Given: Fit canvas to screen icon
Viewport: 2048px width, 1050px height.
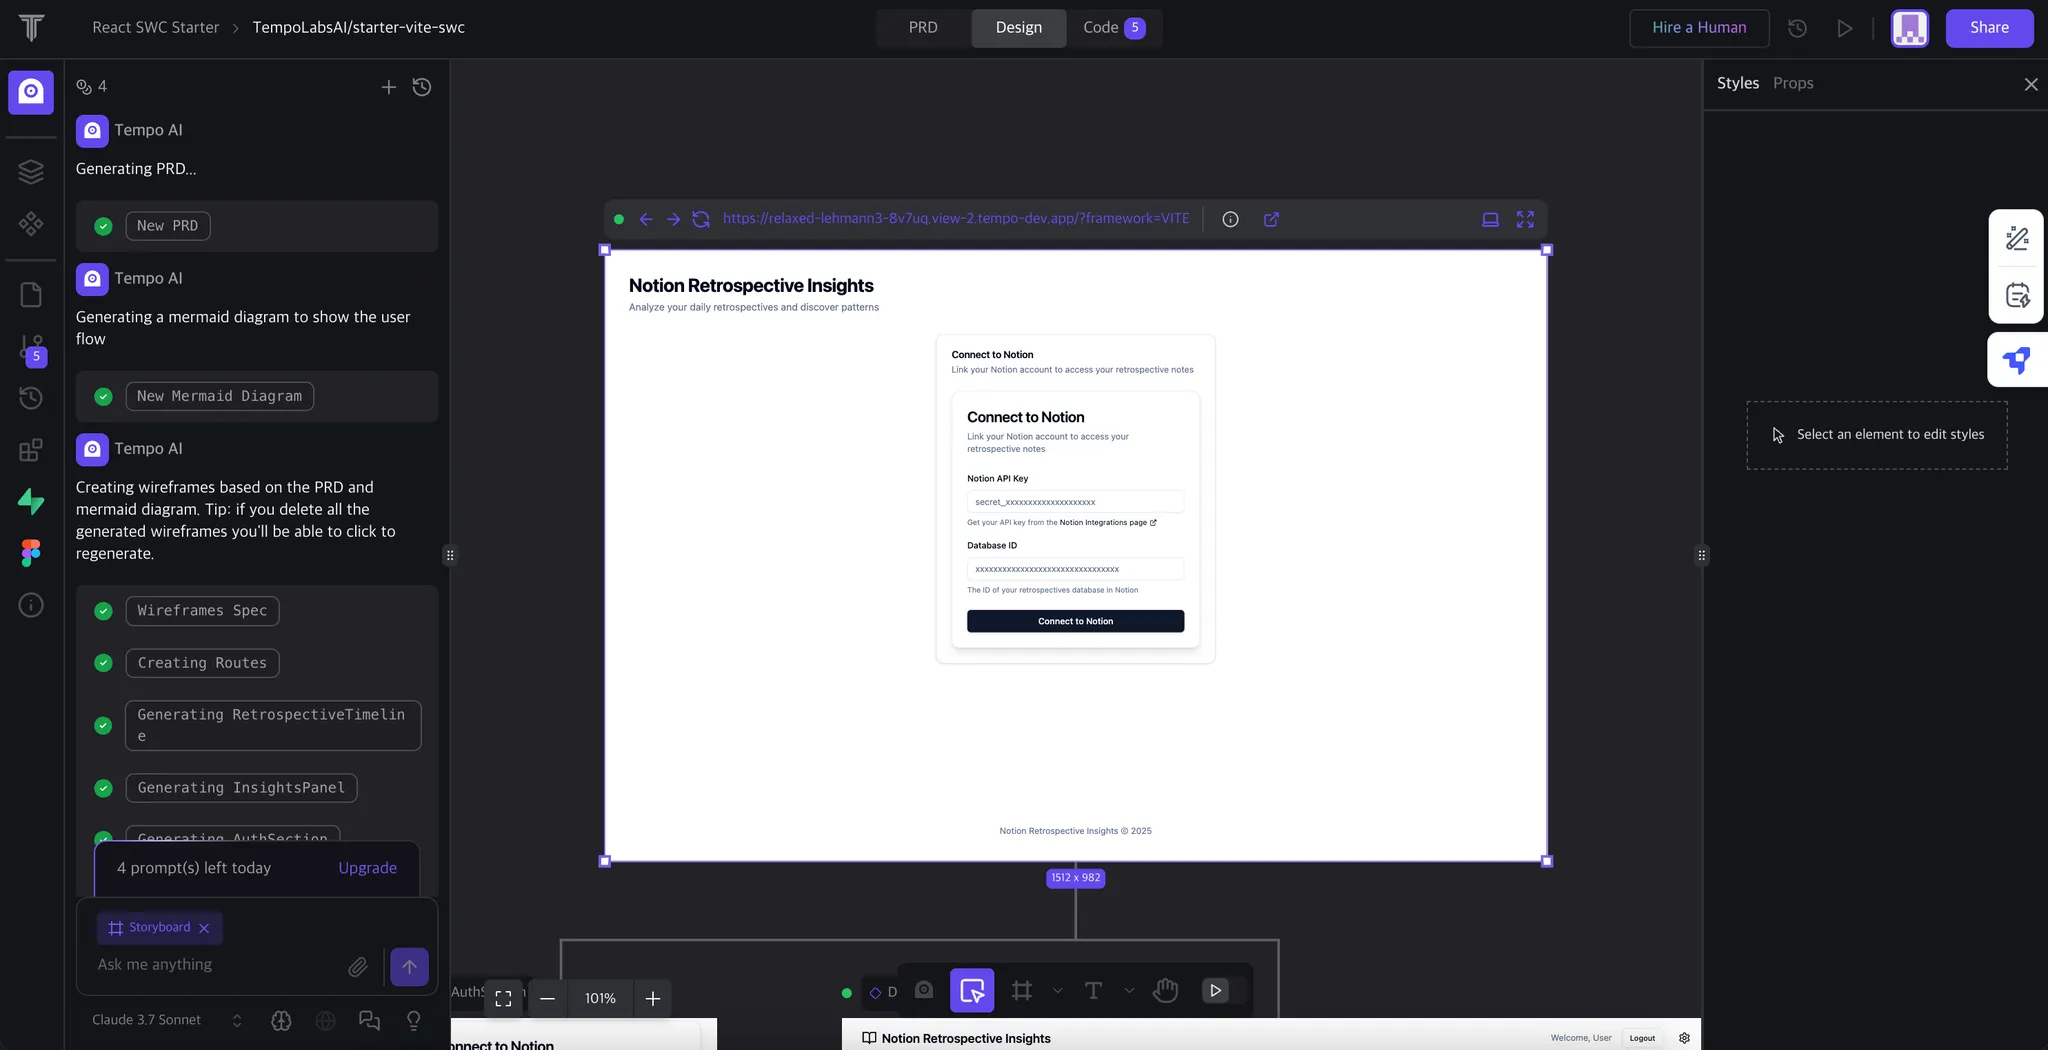Looking at the screenshot, I should pyautogui.click(x=503, y=999).
